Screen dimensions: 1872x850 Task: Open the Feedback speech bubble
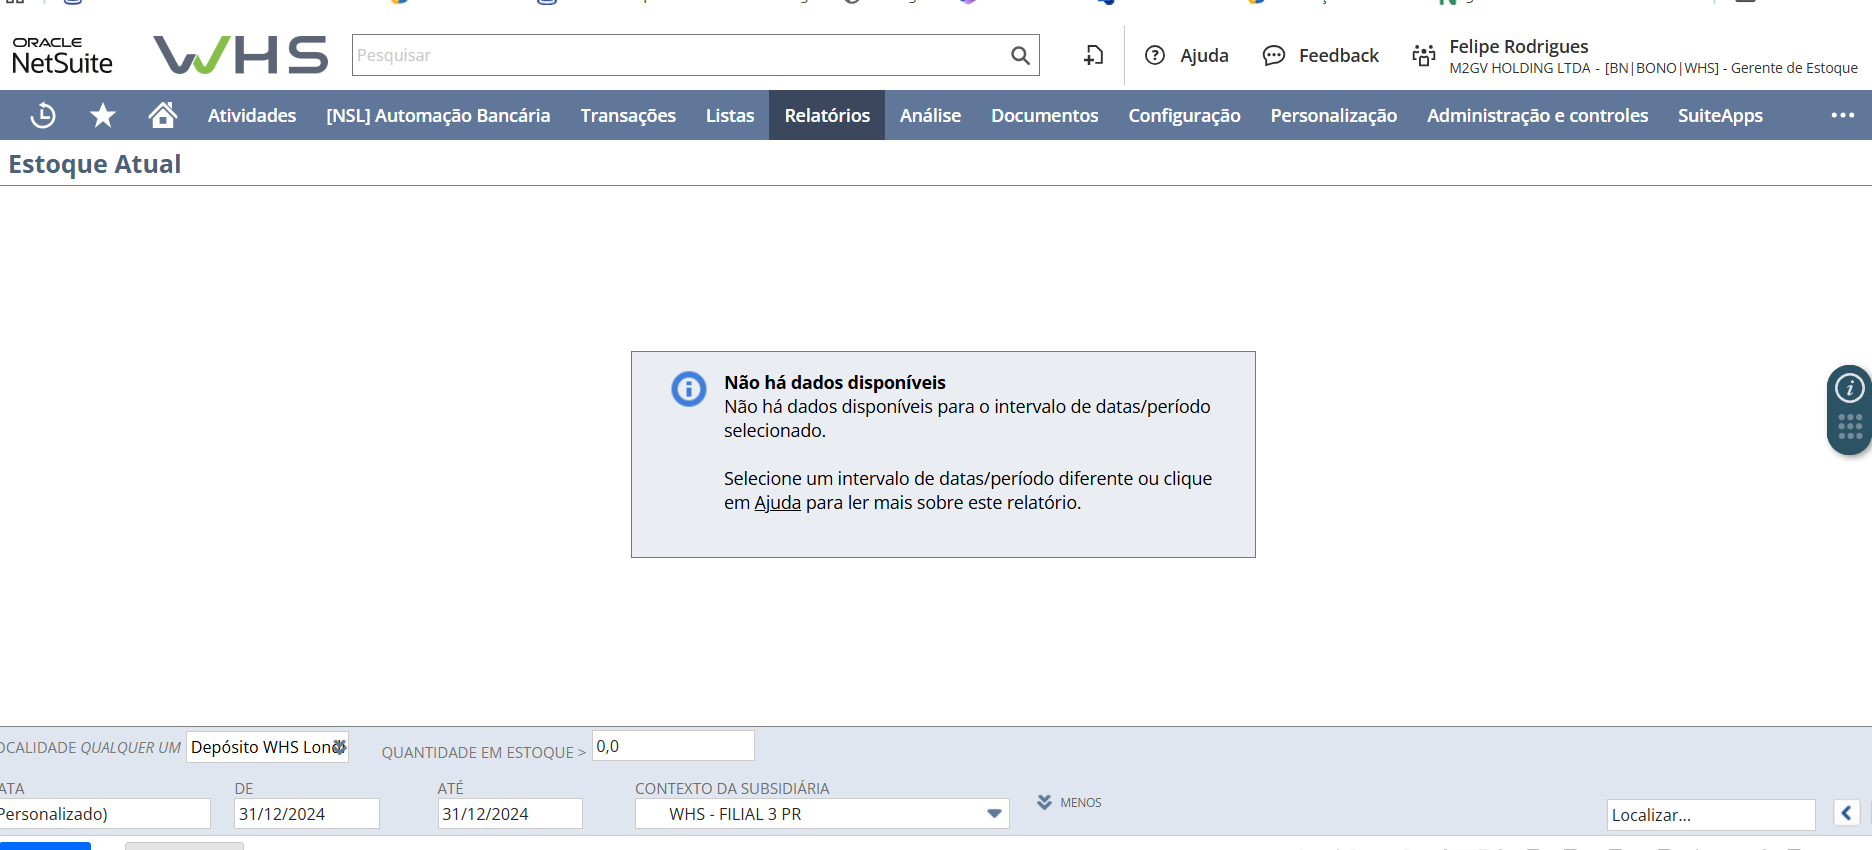tap(1273, 56)
